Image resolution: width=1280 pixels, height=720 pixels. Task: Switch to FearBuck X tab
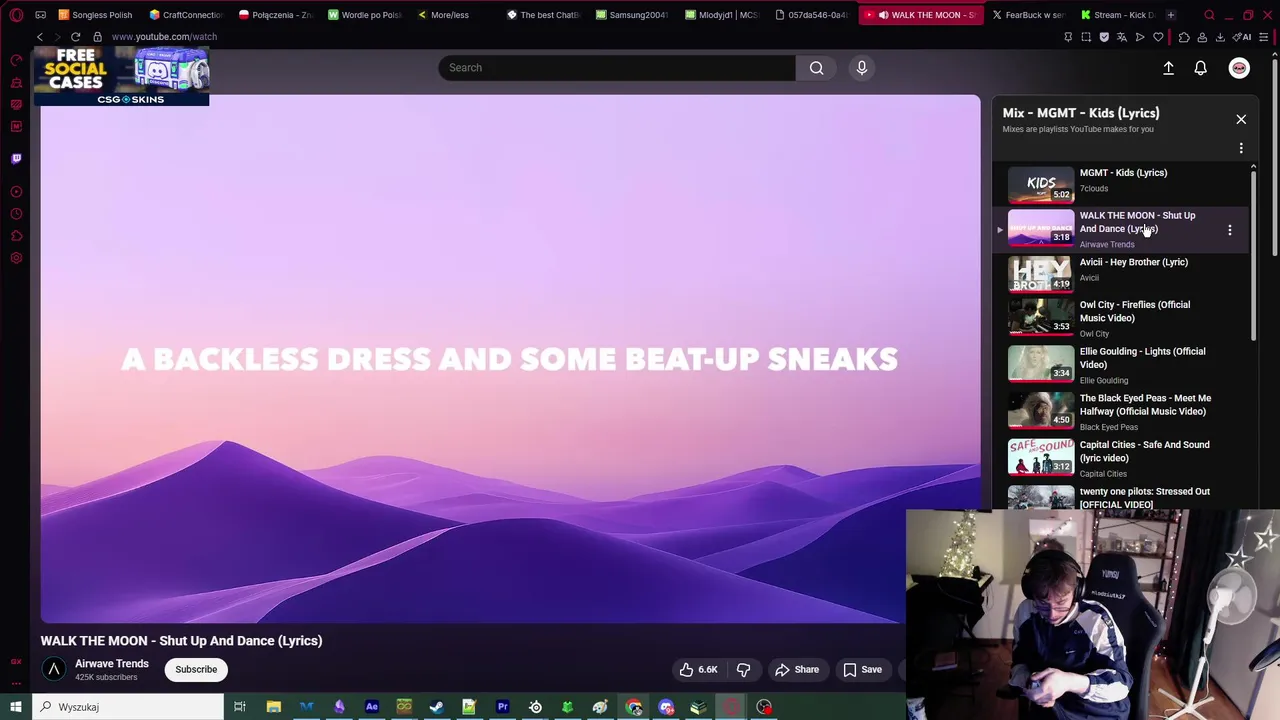[1027, 15]
